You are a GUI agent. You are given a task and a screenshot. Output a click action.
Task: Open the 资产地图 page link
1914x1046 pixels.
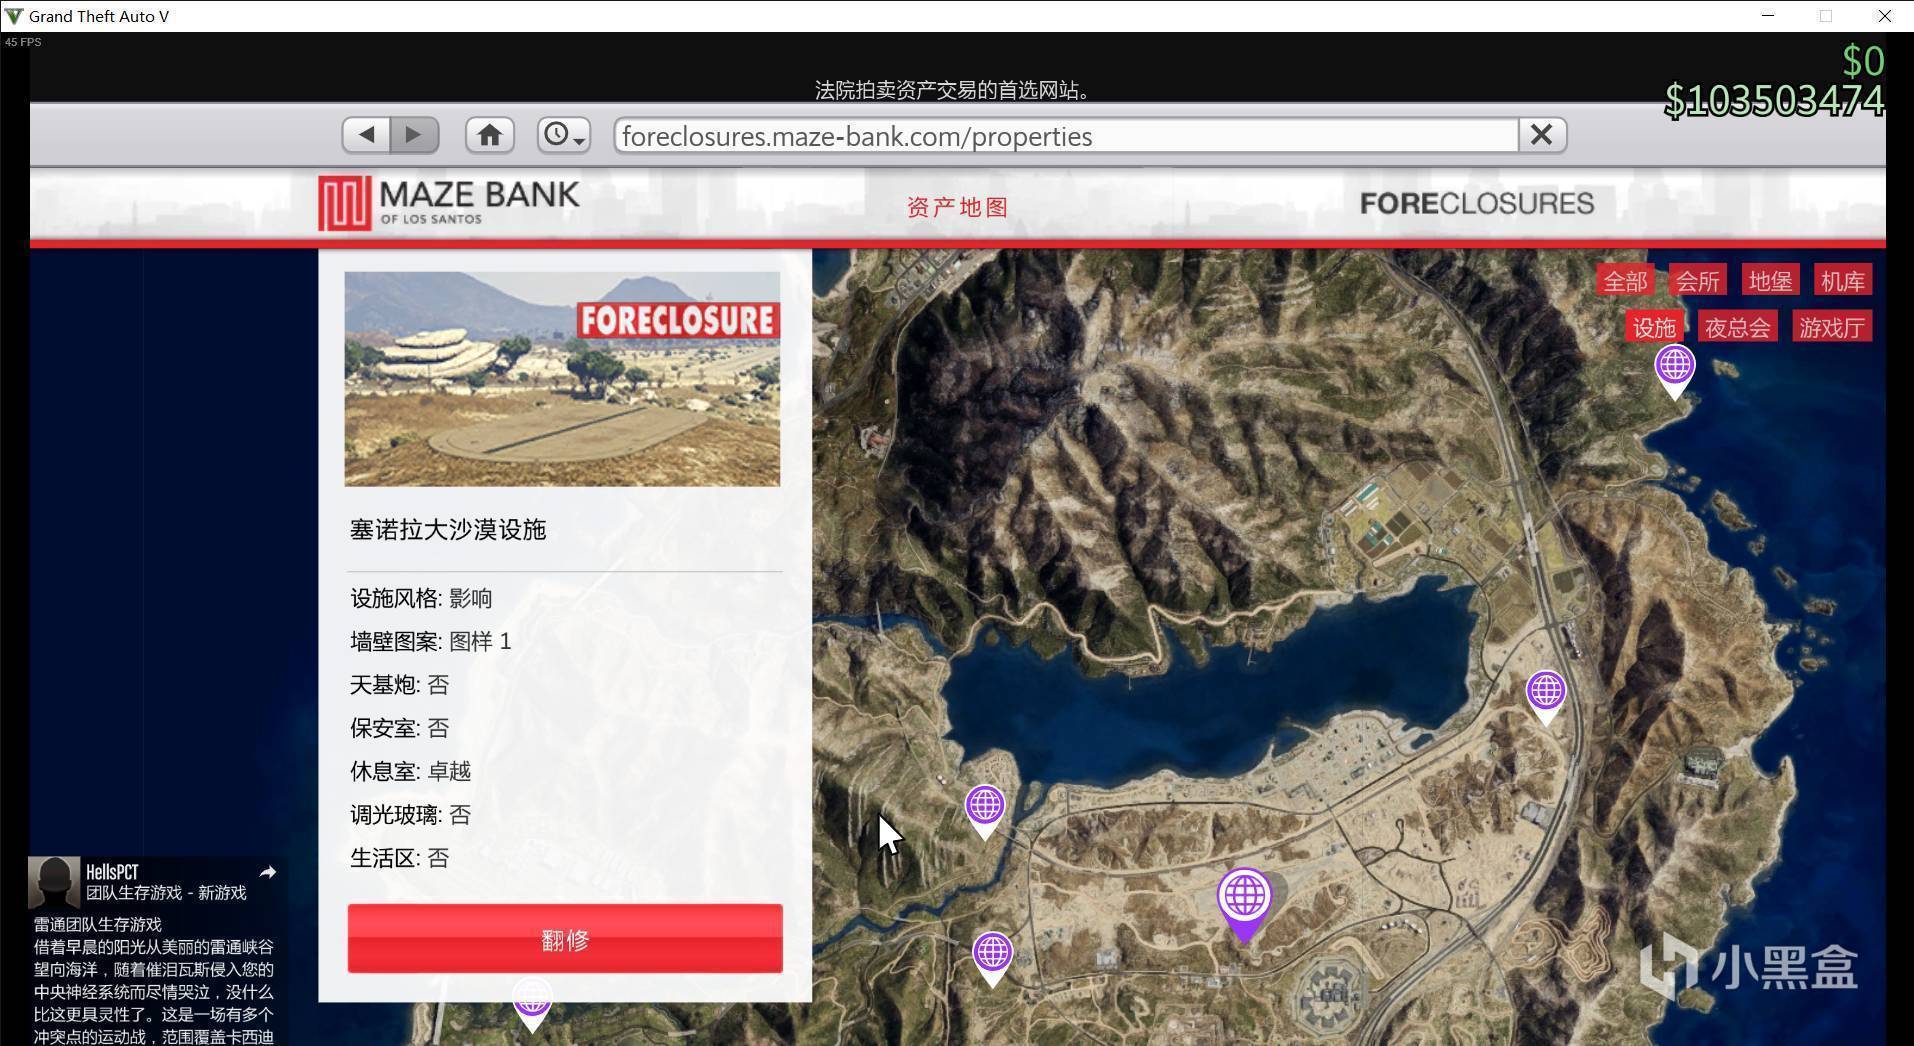[957, 207]
